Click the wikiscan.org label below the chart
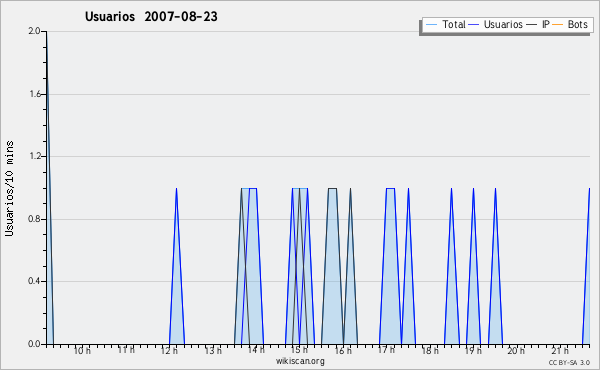Viewport: 600px width, 370px height. coord(300,361)
